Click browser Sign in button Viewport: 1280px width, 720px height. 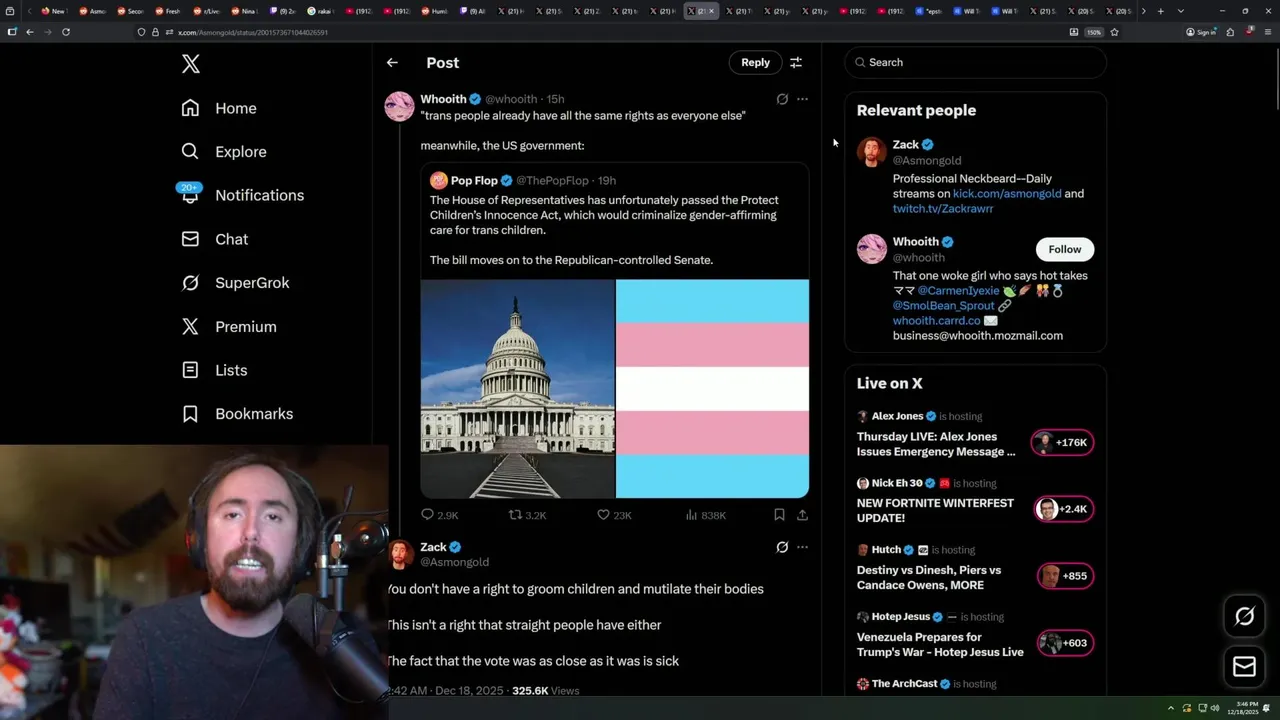click(1200, 32)
